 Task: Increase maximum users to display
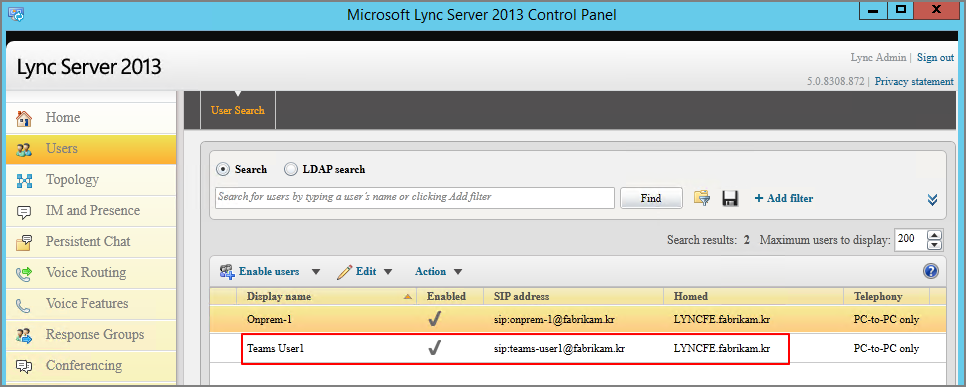pos(935,235)
